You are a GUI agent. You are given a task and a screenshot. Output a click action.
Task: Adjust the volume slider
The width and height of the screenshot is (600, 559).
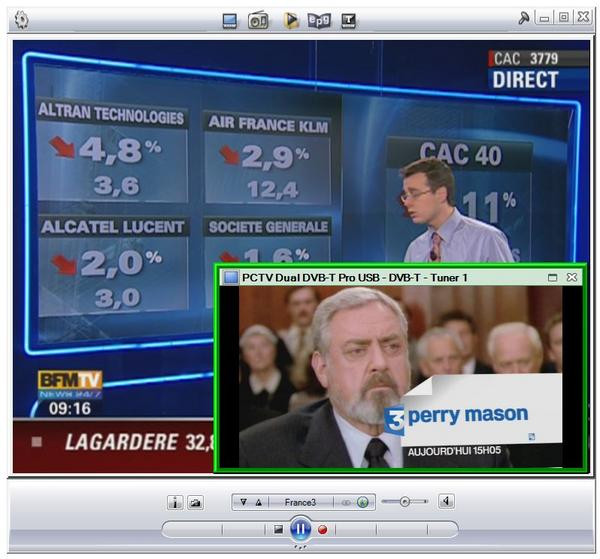pos(405,501)
